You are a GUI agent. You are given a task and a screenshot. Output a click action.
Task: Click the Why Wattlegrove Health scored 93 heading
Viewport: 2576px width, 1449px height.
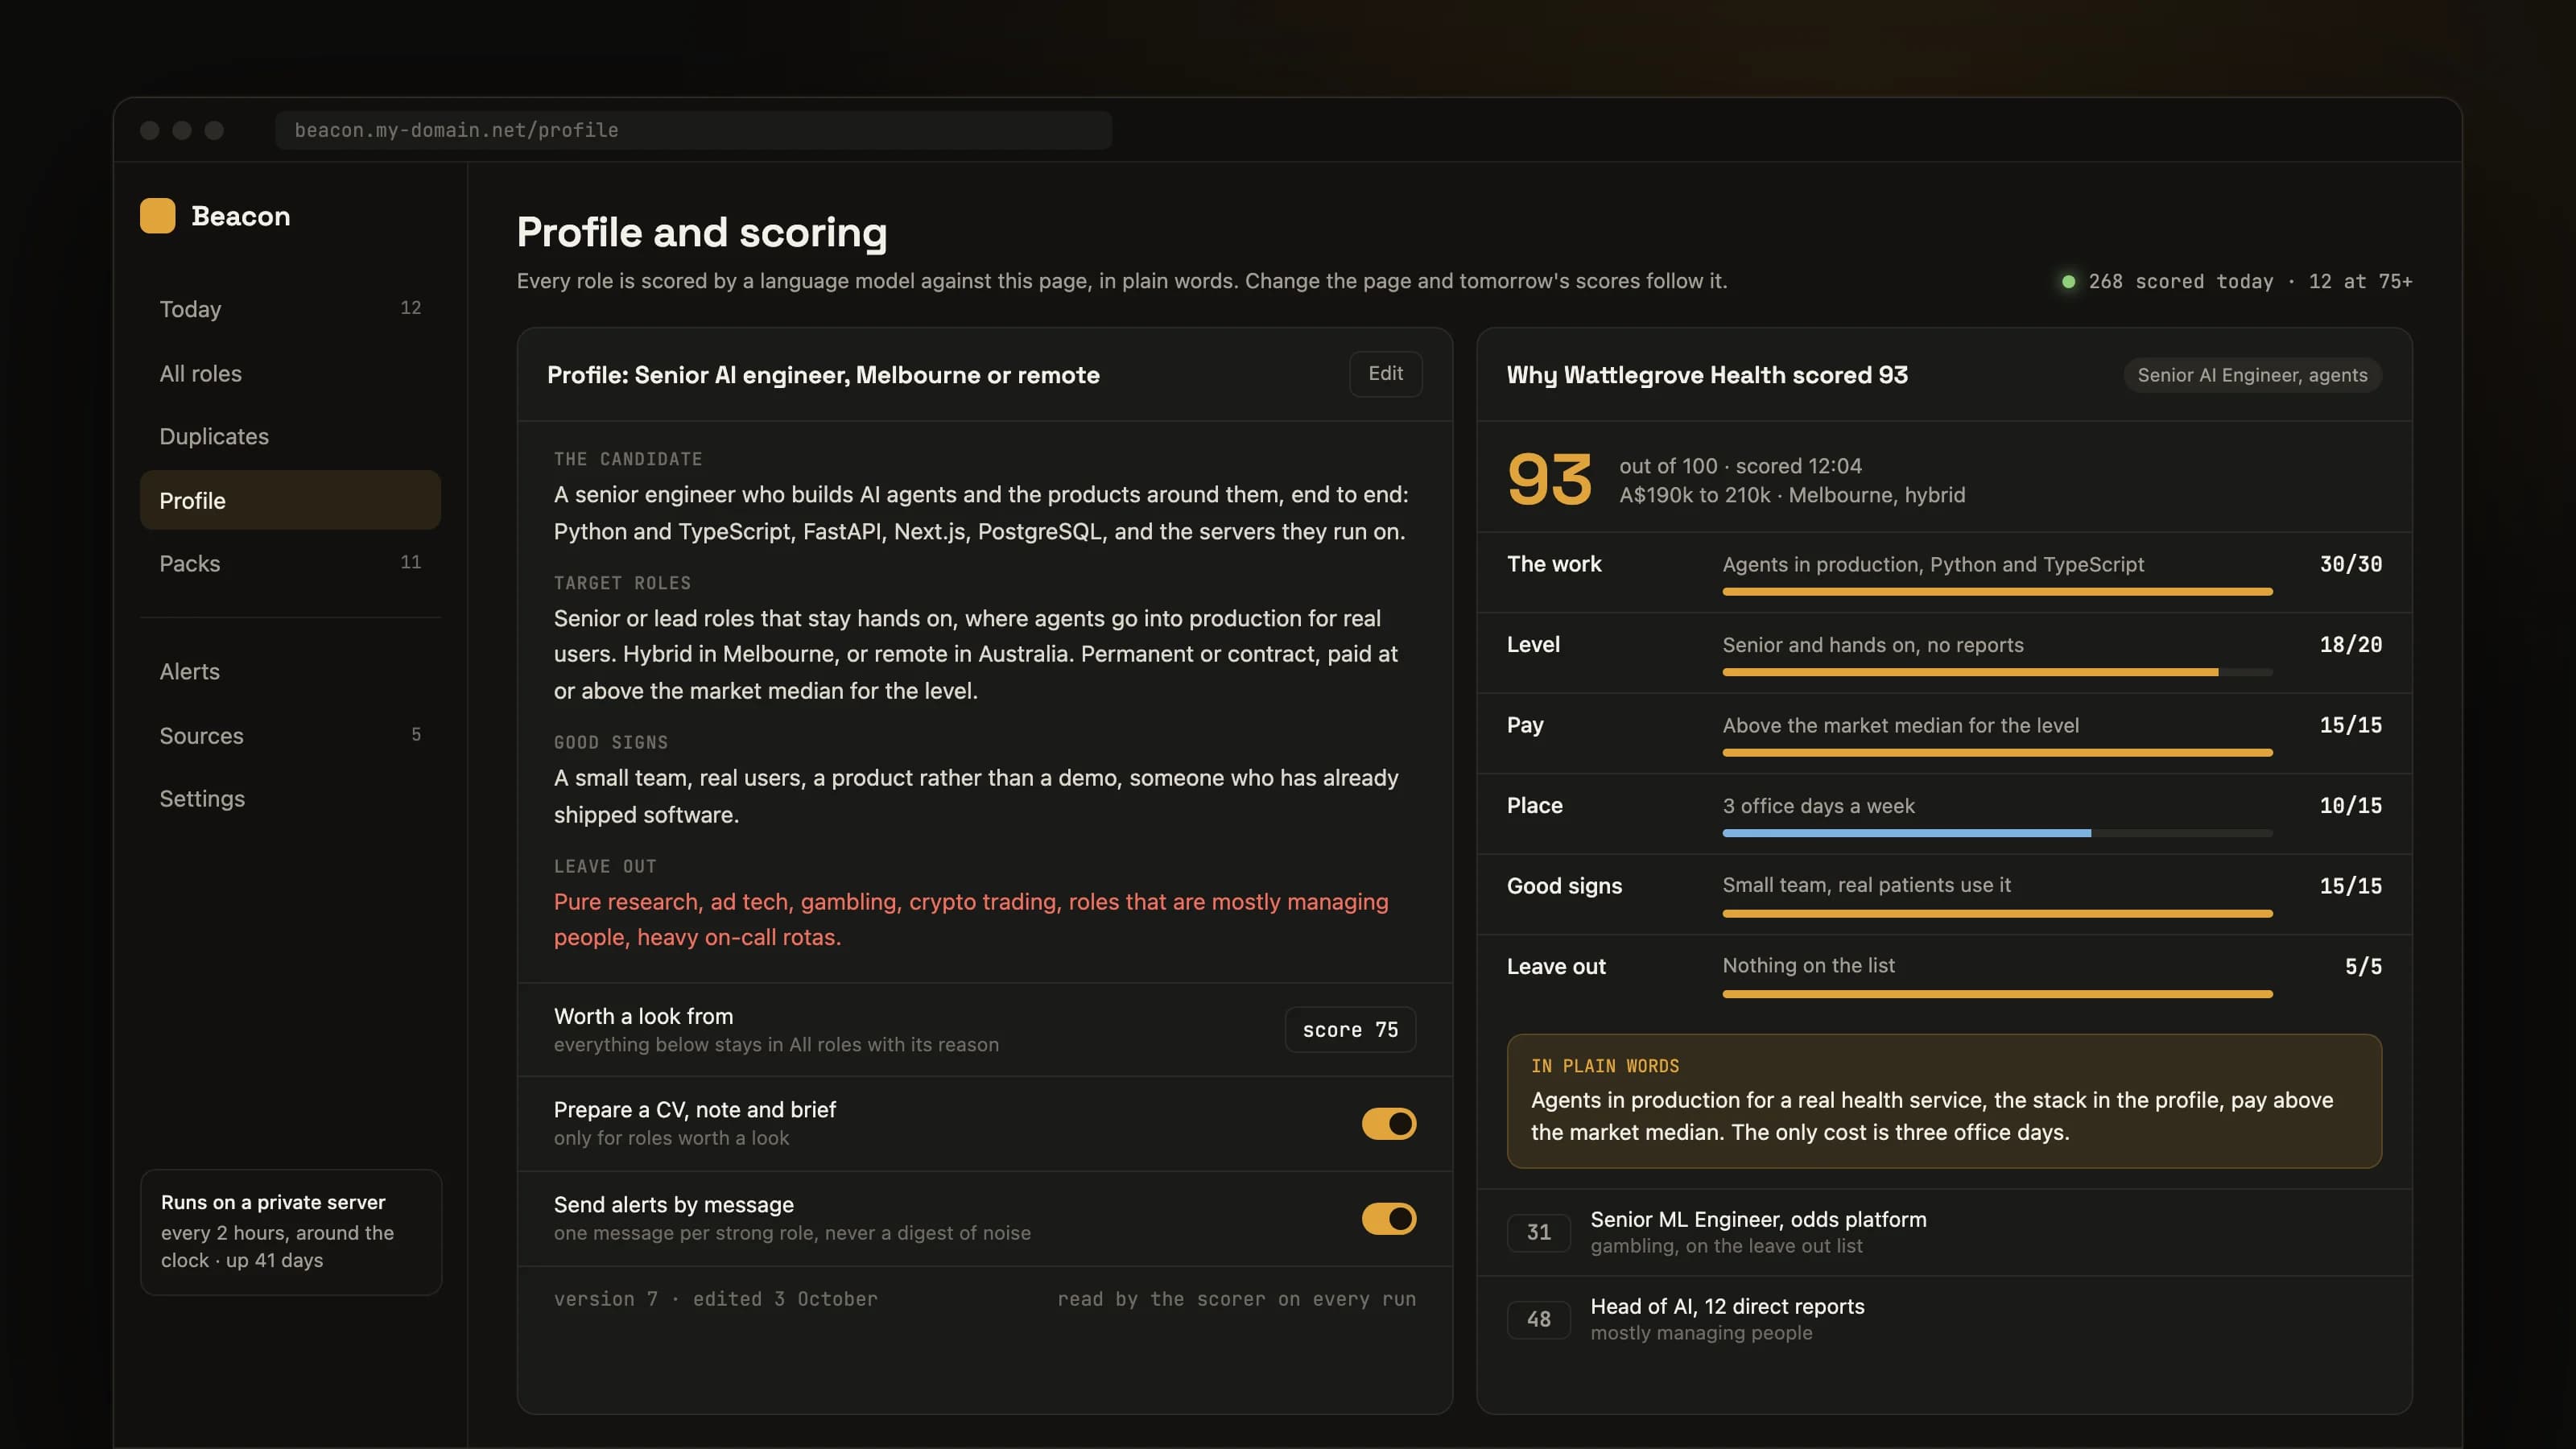1707,375
